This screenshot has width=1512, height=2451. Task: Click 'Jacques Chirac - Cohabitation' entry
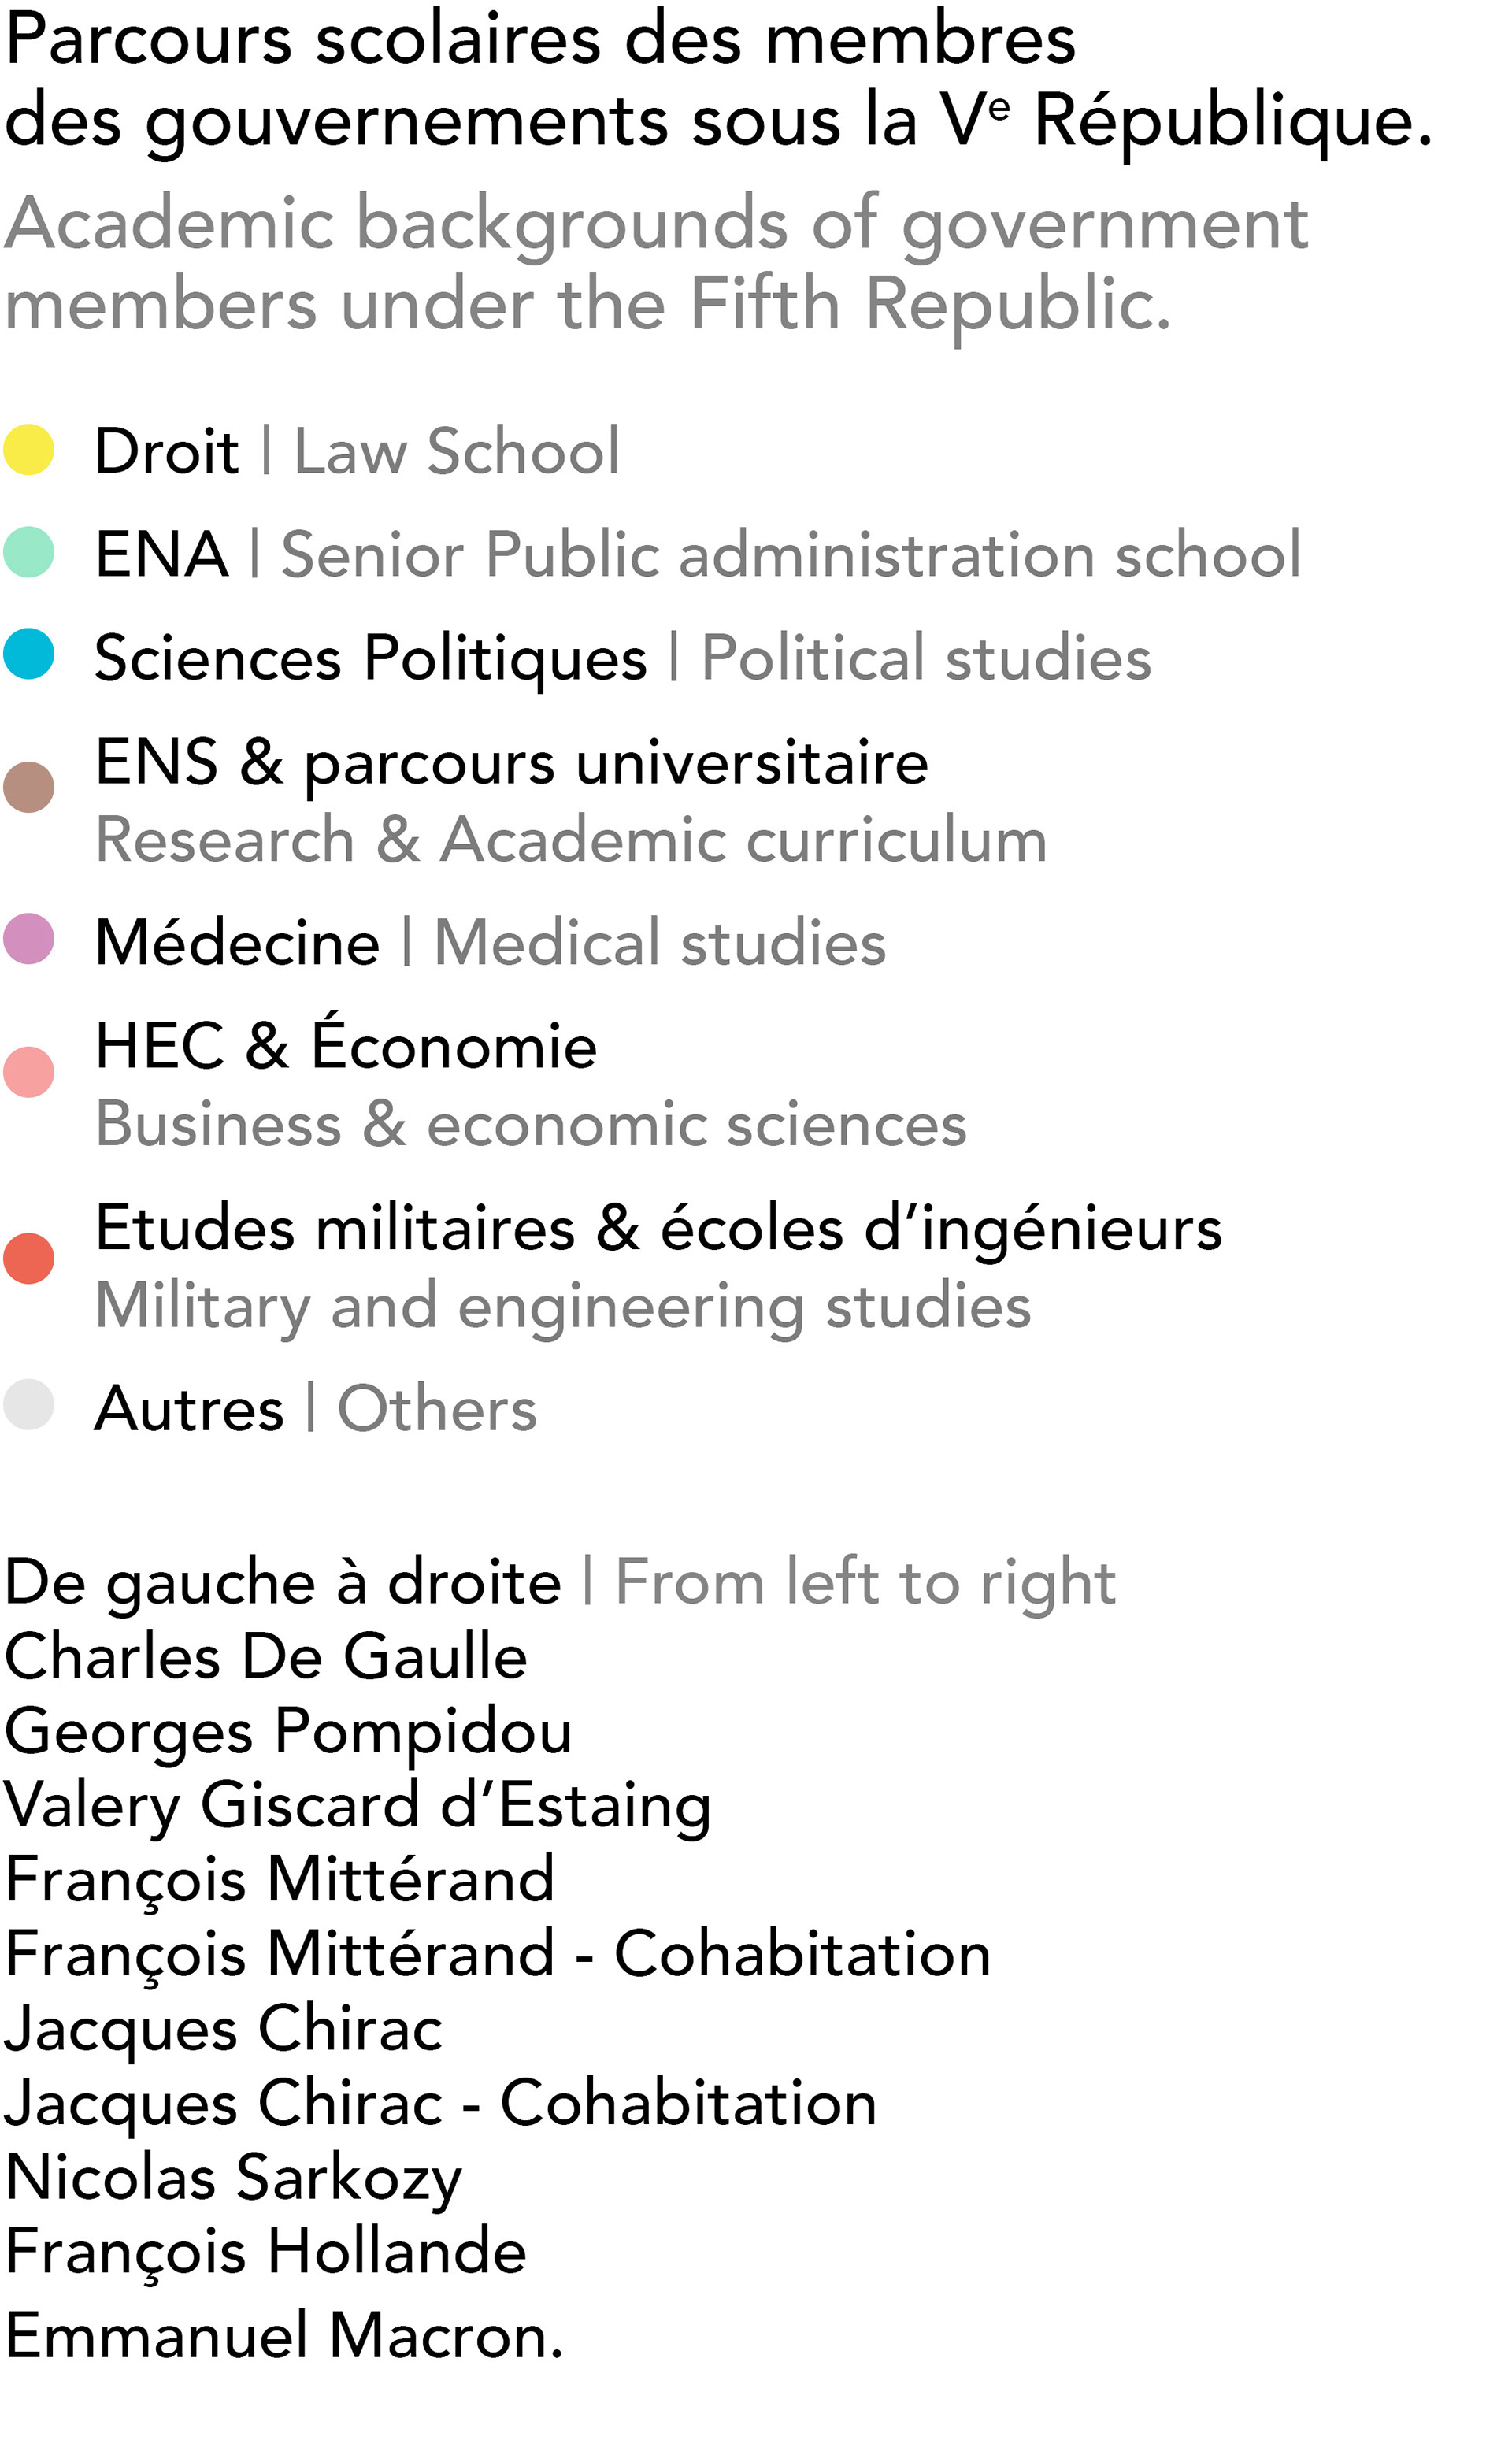(440, 2103)
